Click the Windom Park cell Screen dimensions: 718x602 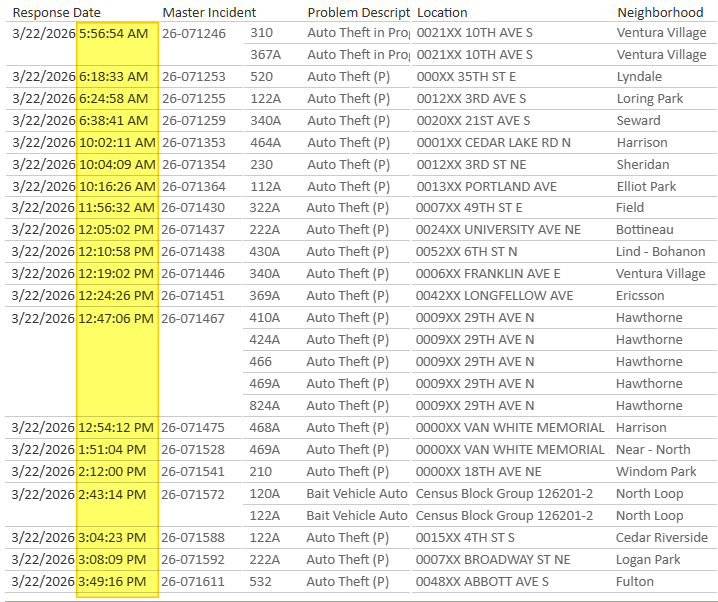656,471
